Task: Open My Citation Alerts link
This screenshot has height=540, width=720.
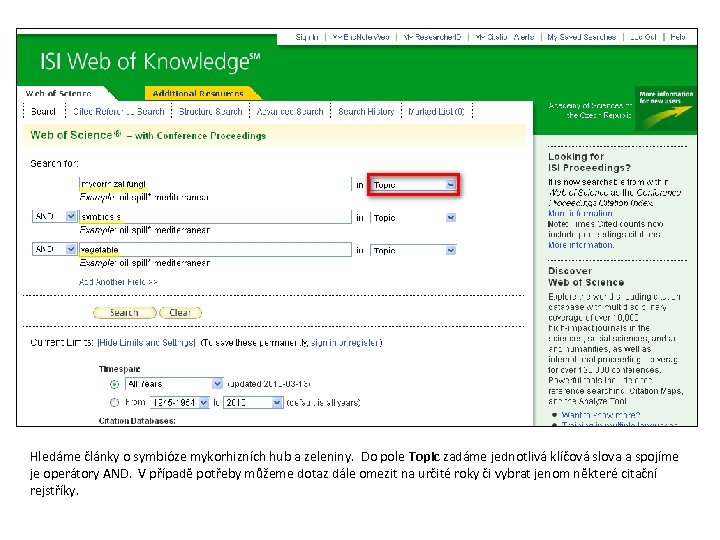Action: click(505, 37)
